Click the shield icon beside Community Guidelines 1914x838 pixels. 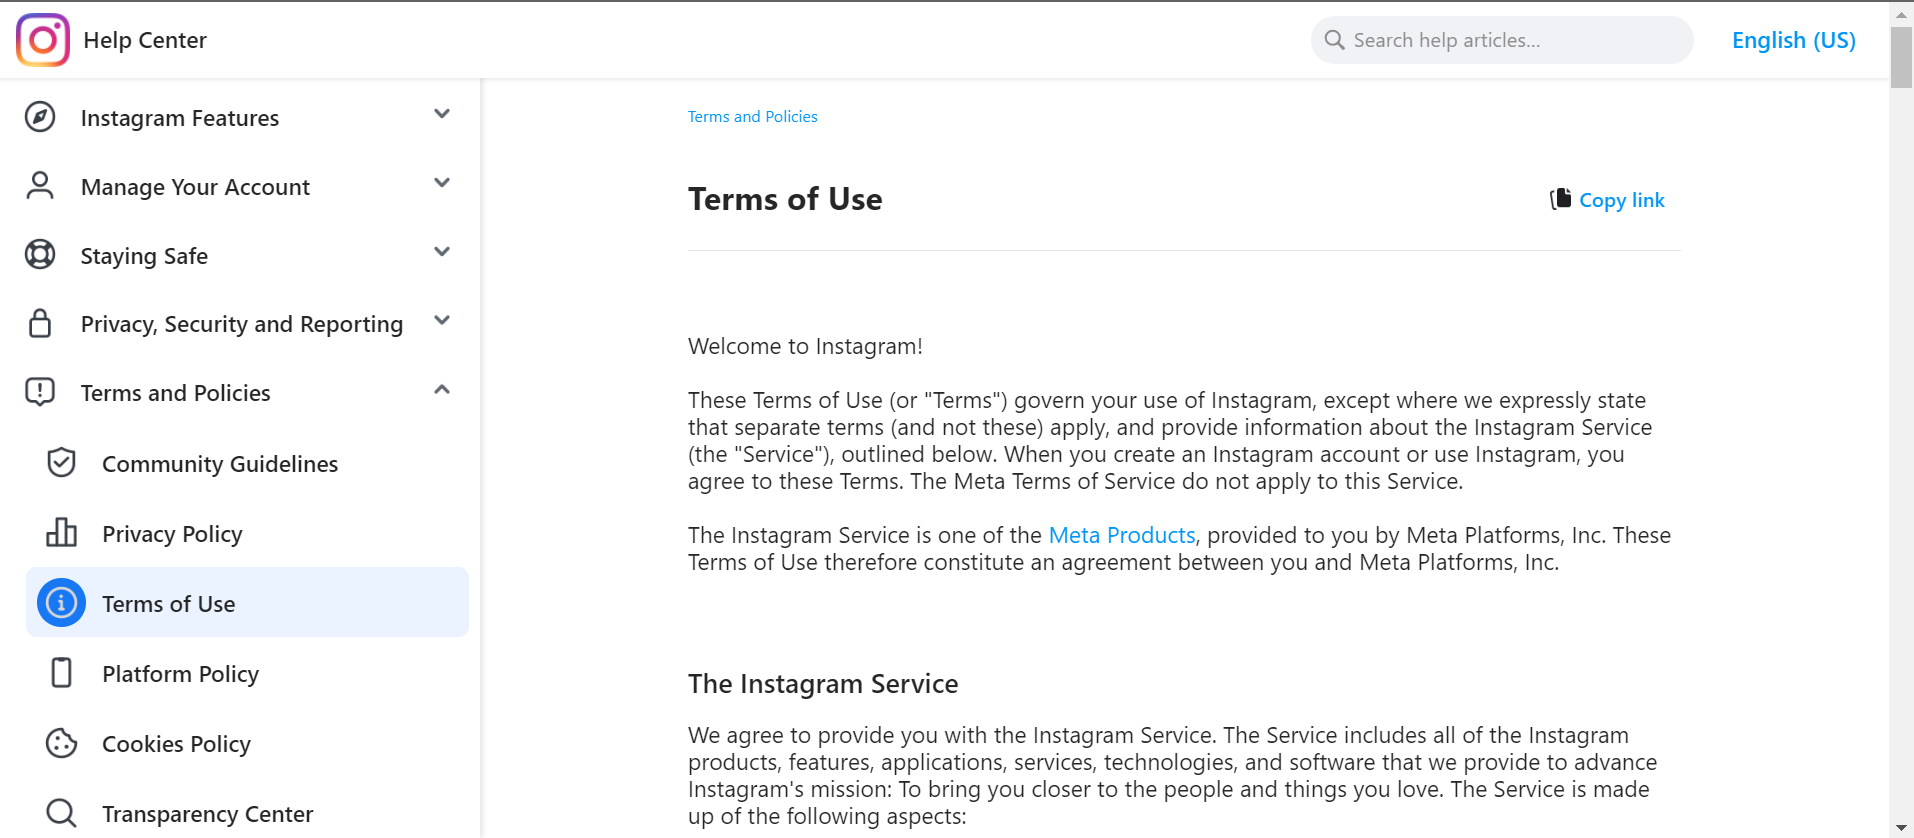(61, 463)
